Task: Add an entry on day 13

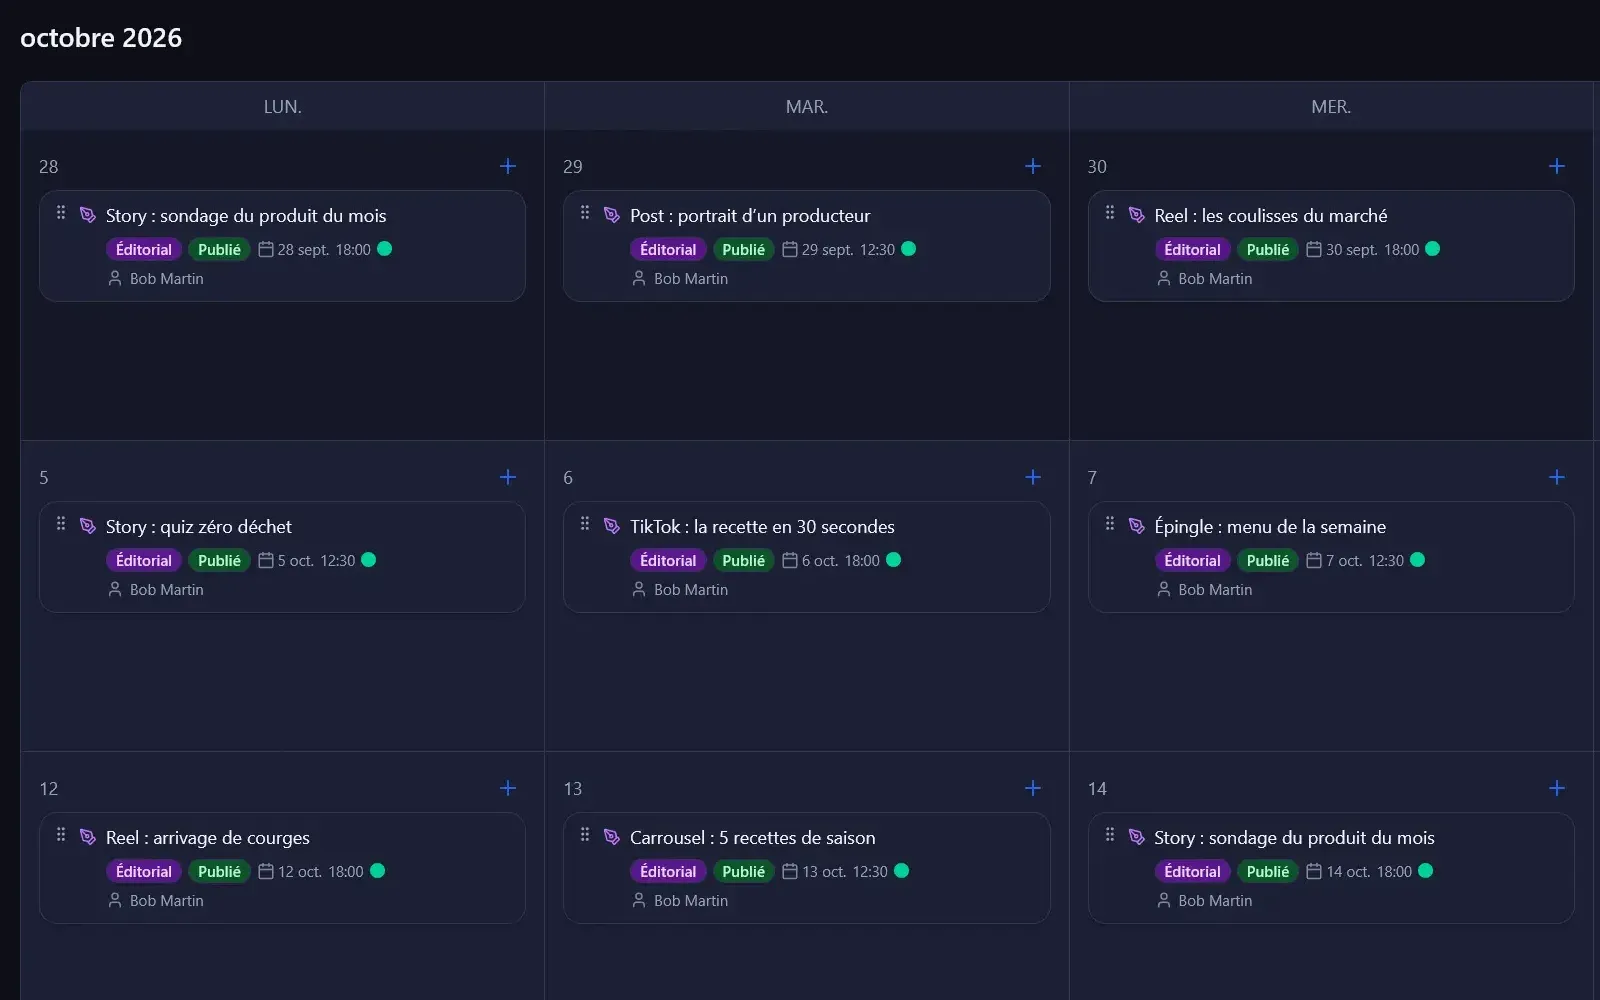Action: pyautogui.click(x=1033, y=788)
